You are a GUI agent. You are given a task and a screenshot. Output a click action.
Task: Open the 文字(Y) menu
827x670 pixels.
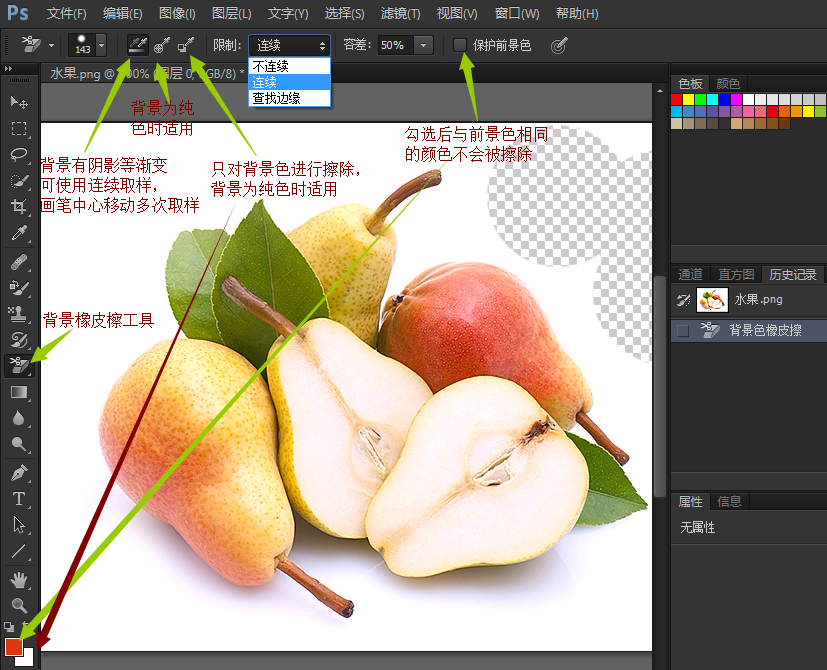coord(288,14)
